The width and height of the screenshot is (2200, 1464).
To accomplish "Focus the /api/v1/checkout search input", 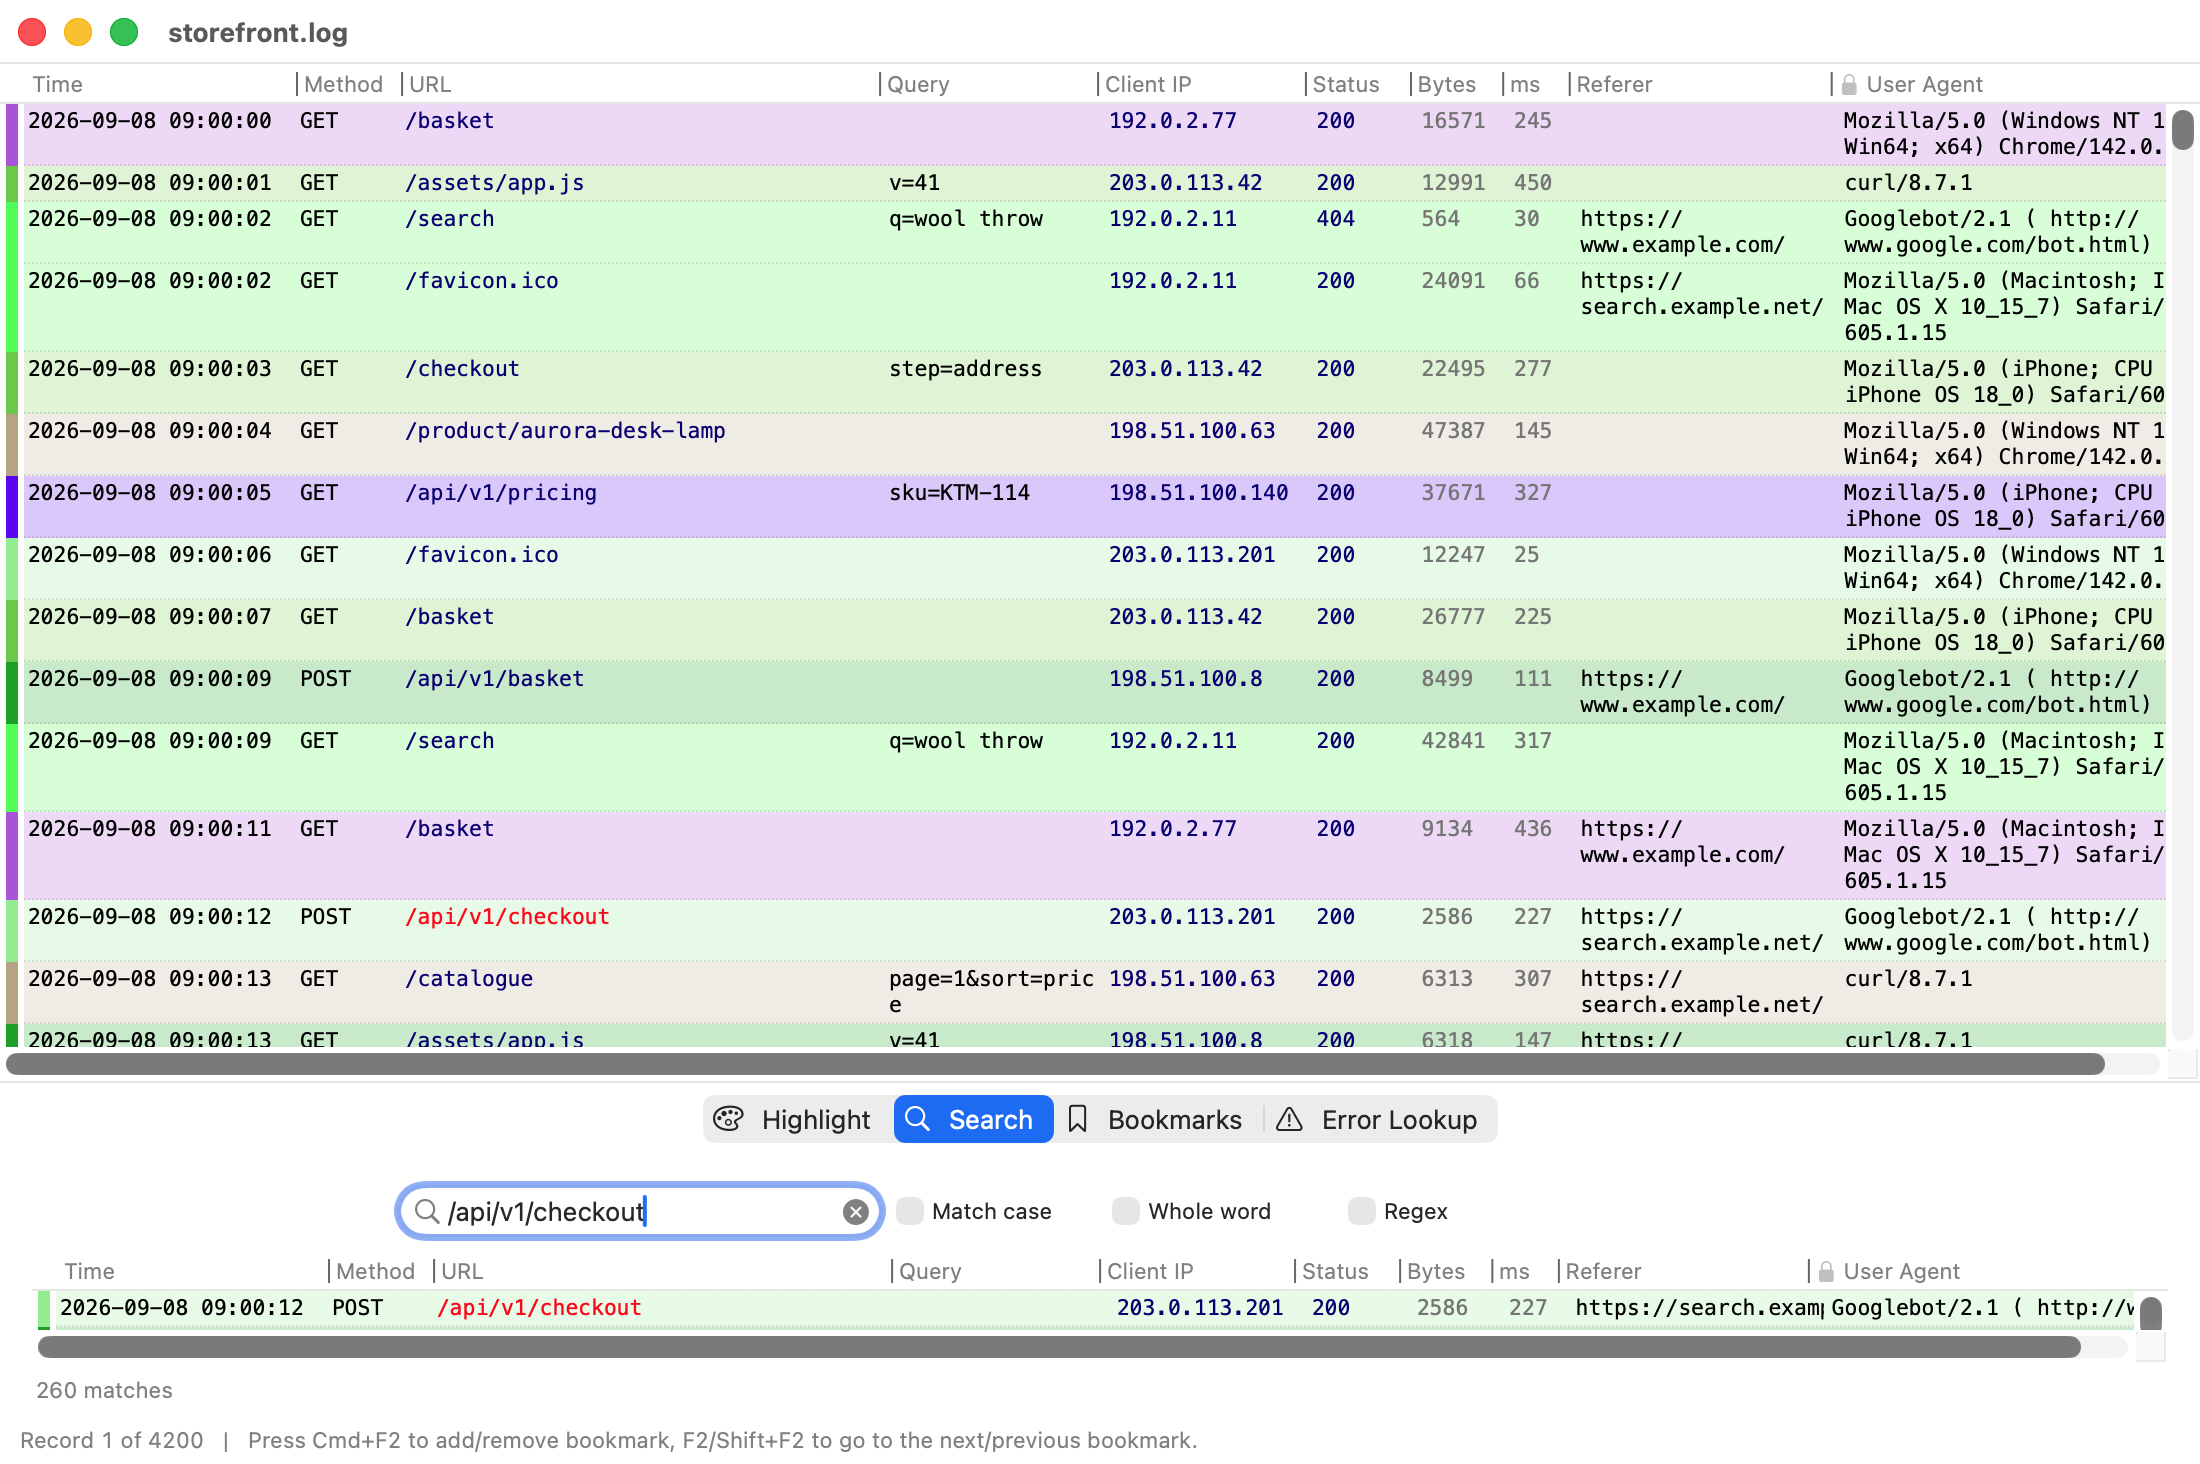I will 640,1212.
